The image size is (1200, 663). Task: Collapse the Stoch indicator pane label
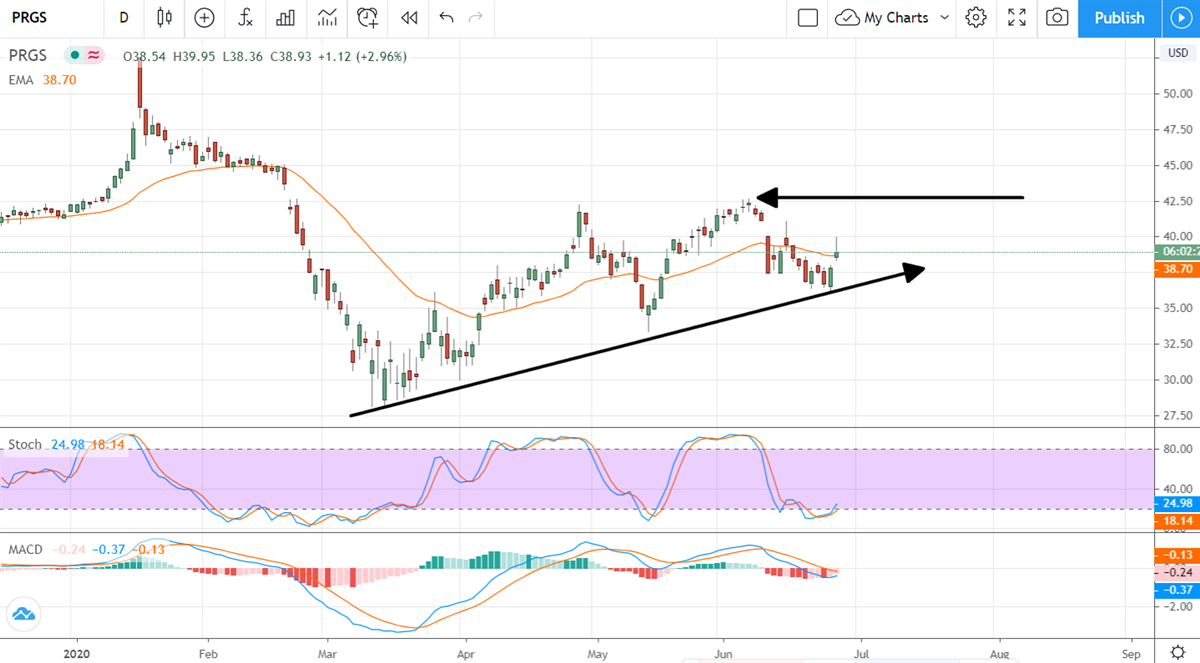(x=24, y=445)
